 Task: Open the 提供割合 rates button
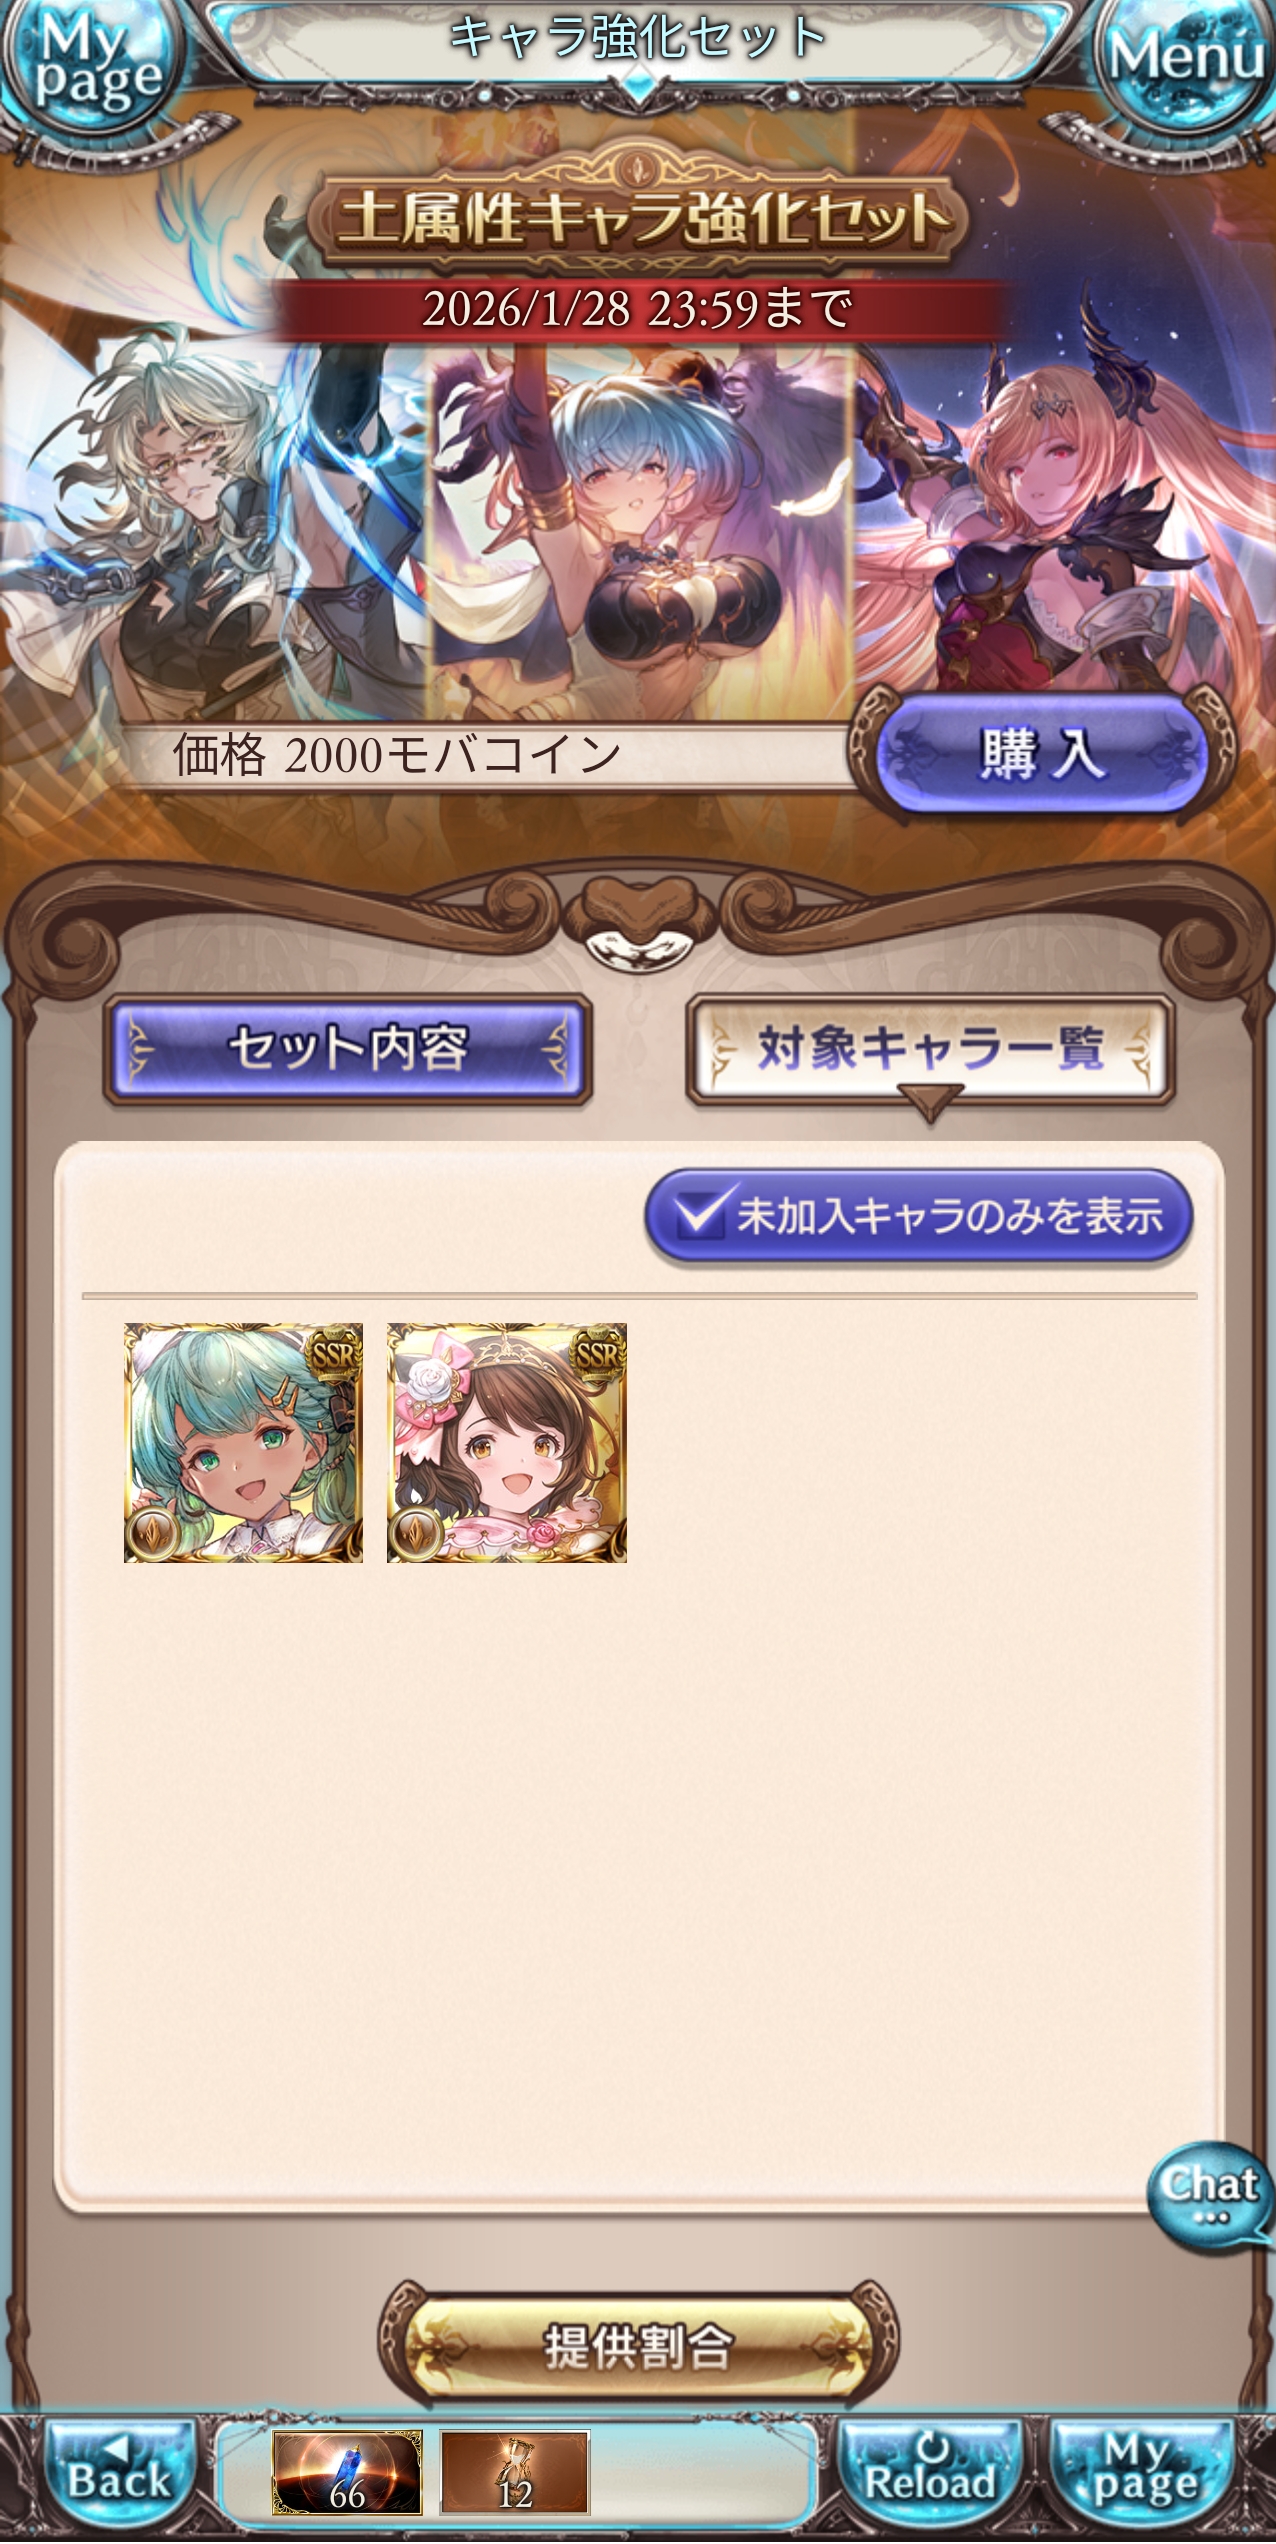tap(638, 2347)
